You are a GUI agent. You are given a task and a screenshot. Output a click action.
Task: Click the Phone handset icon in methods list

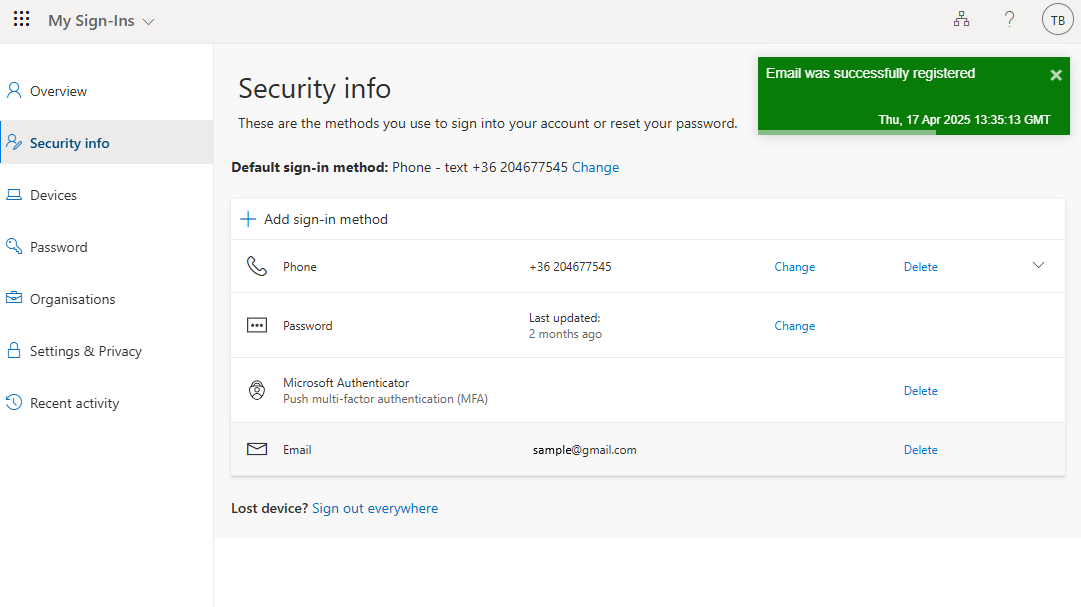click(257, 267)
